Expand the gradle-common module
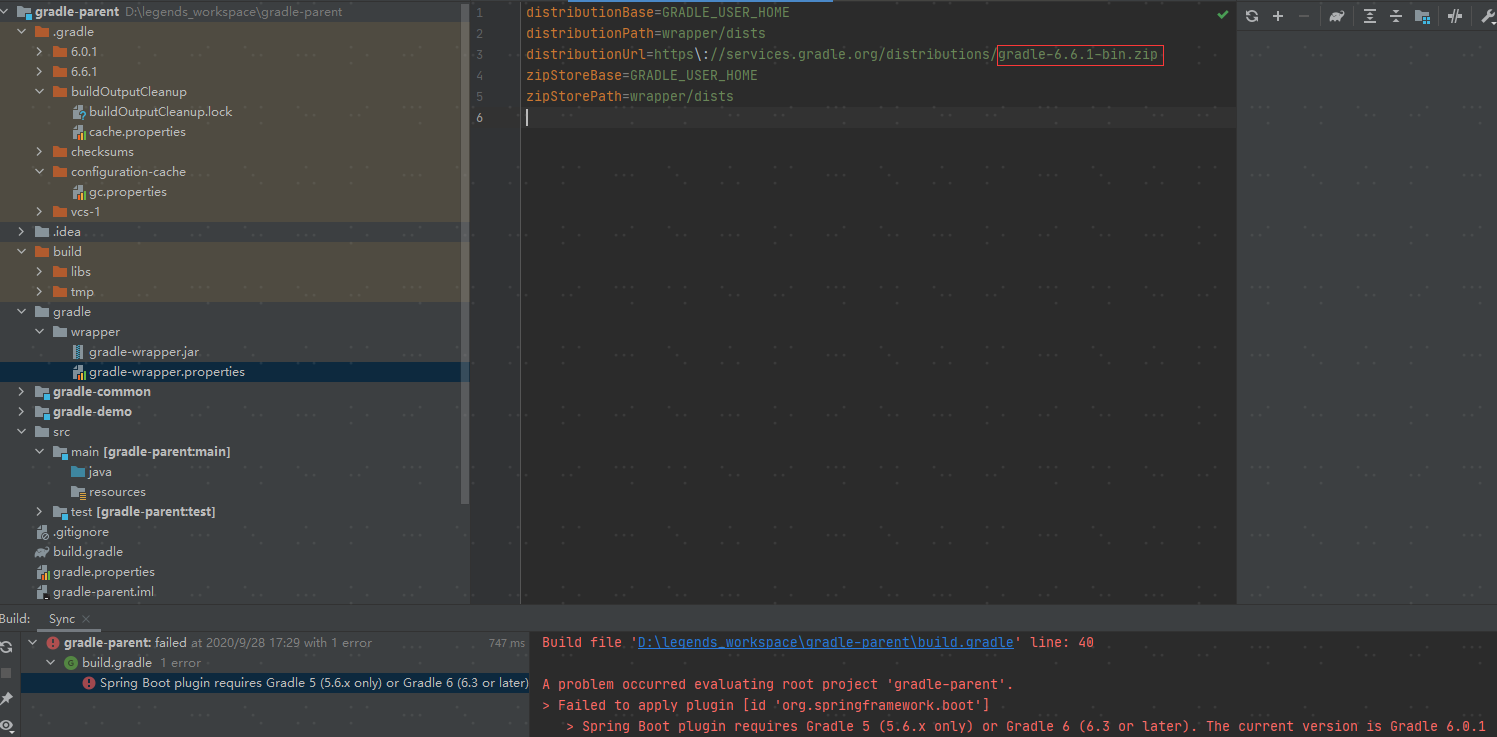This screenshot has height=737, width=1497. coord(21,392)
